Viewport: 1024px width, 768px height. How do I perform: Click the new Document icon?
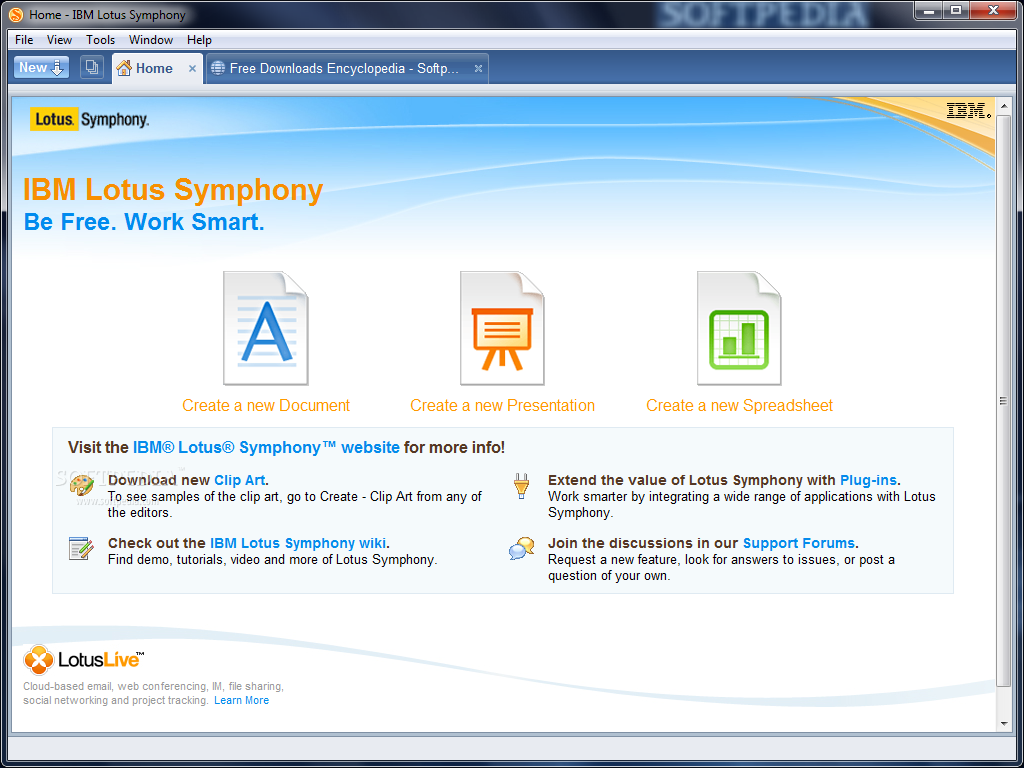click(266, 328)
